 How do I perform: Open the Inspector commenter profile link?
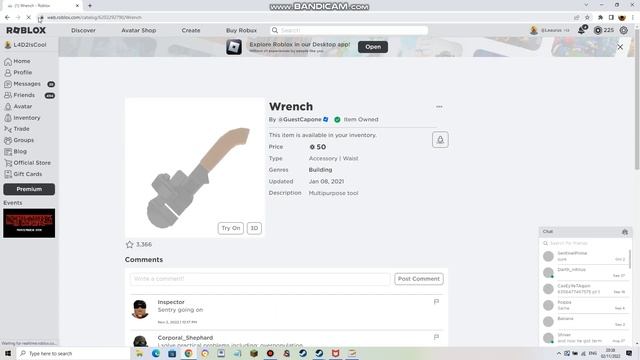[171, 302]
